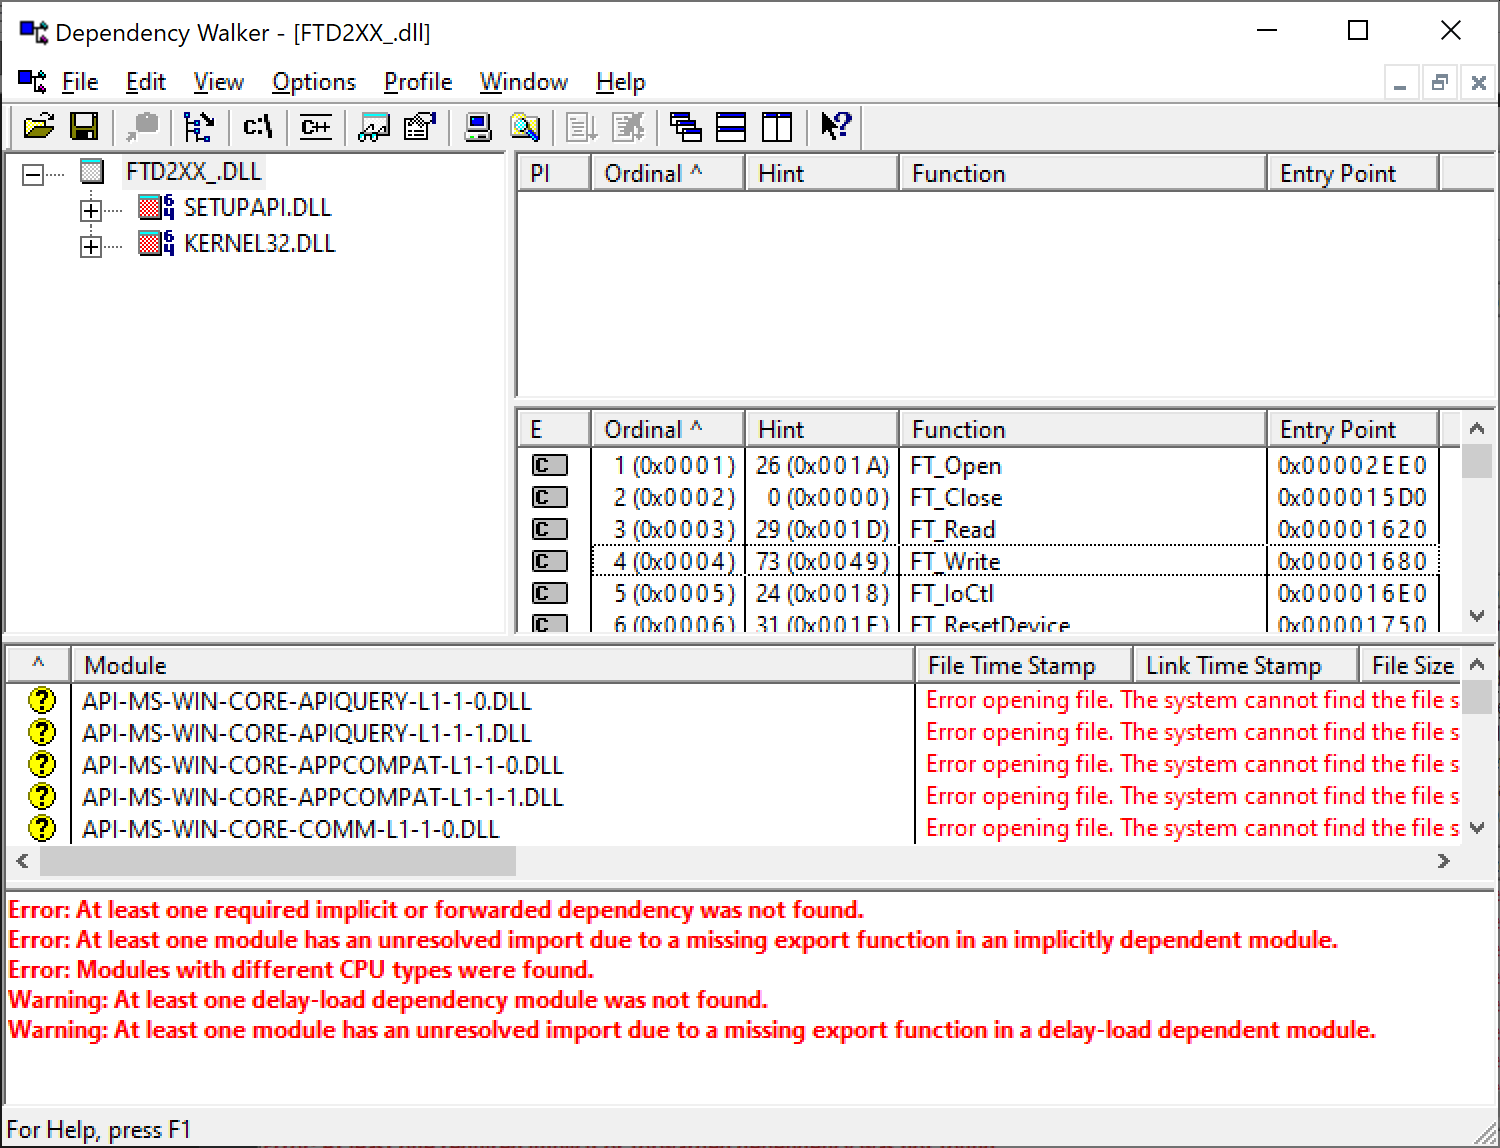Image resolution: width=1500 pixels, height=1148 pixels.
Task: Select the FT_Write export row
Action: tap(979, 561)
